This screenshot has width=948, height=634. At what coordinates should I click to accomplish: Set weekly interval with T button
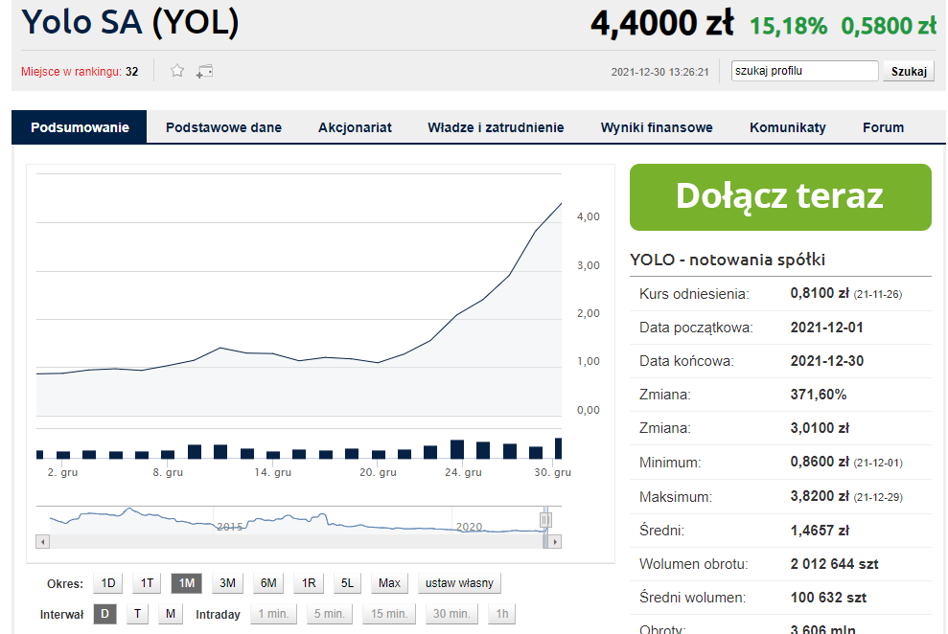click(138, 614)
